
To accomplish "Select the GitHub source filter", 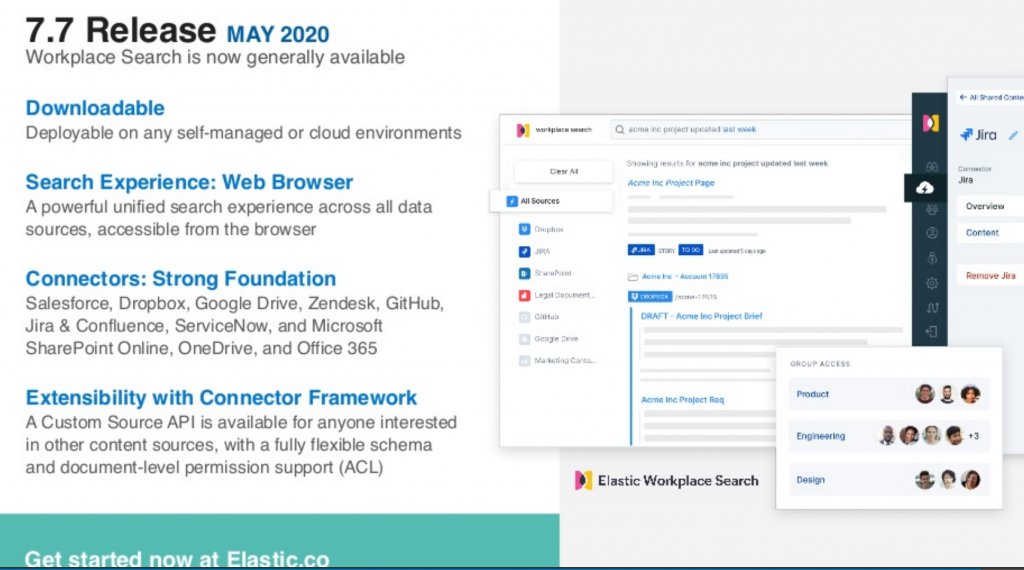I will tap(539, 317).
